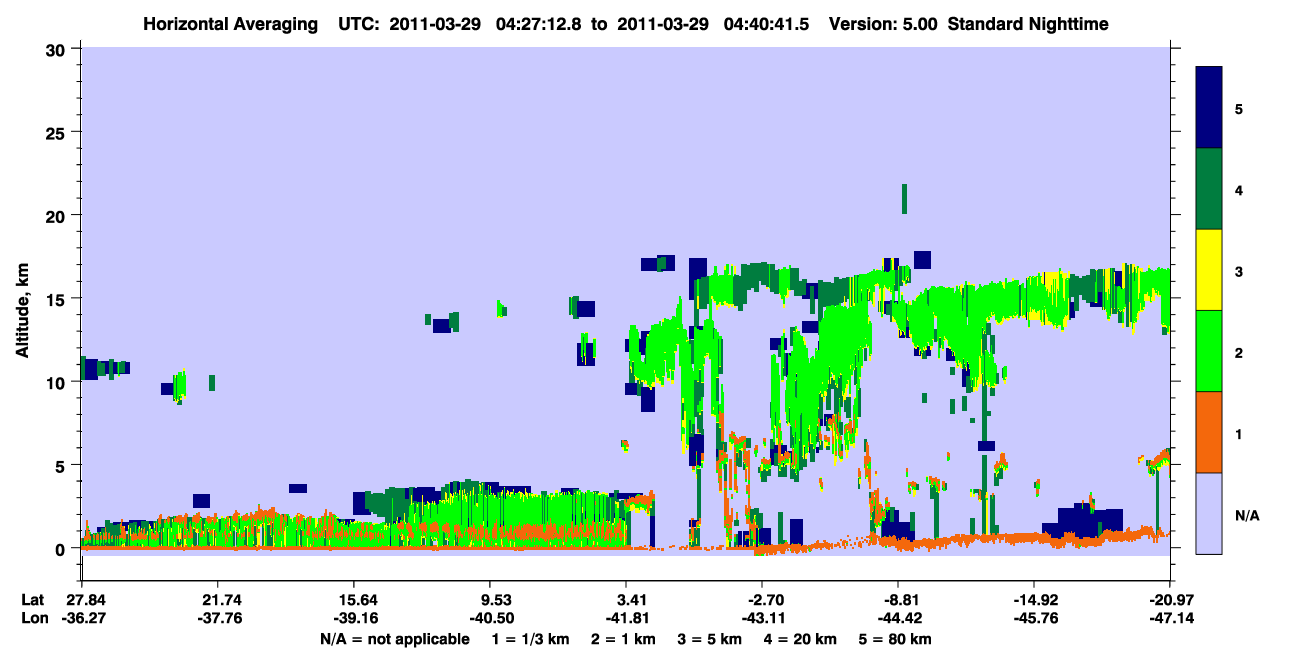
Task: Click the yellow level 3 color swatch
Action: point(1209,270)
